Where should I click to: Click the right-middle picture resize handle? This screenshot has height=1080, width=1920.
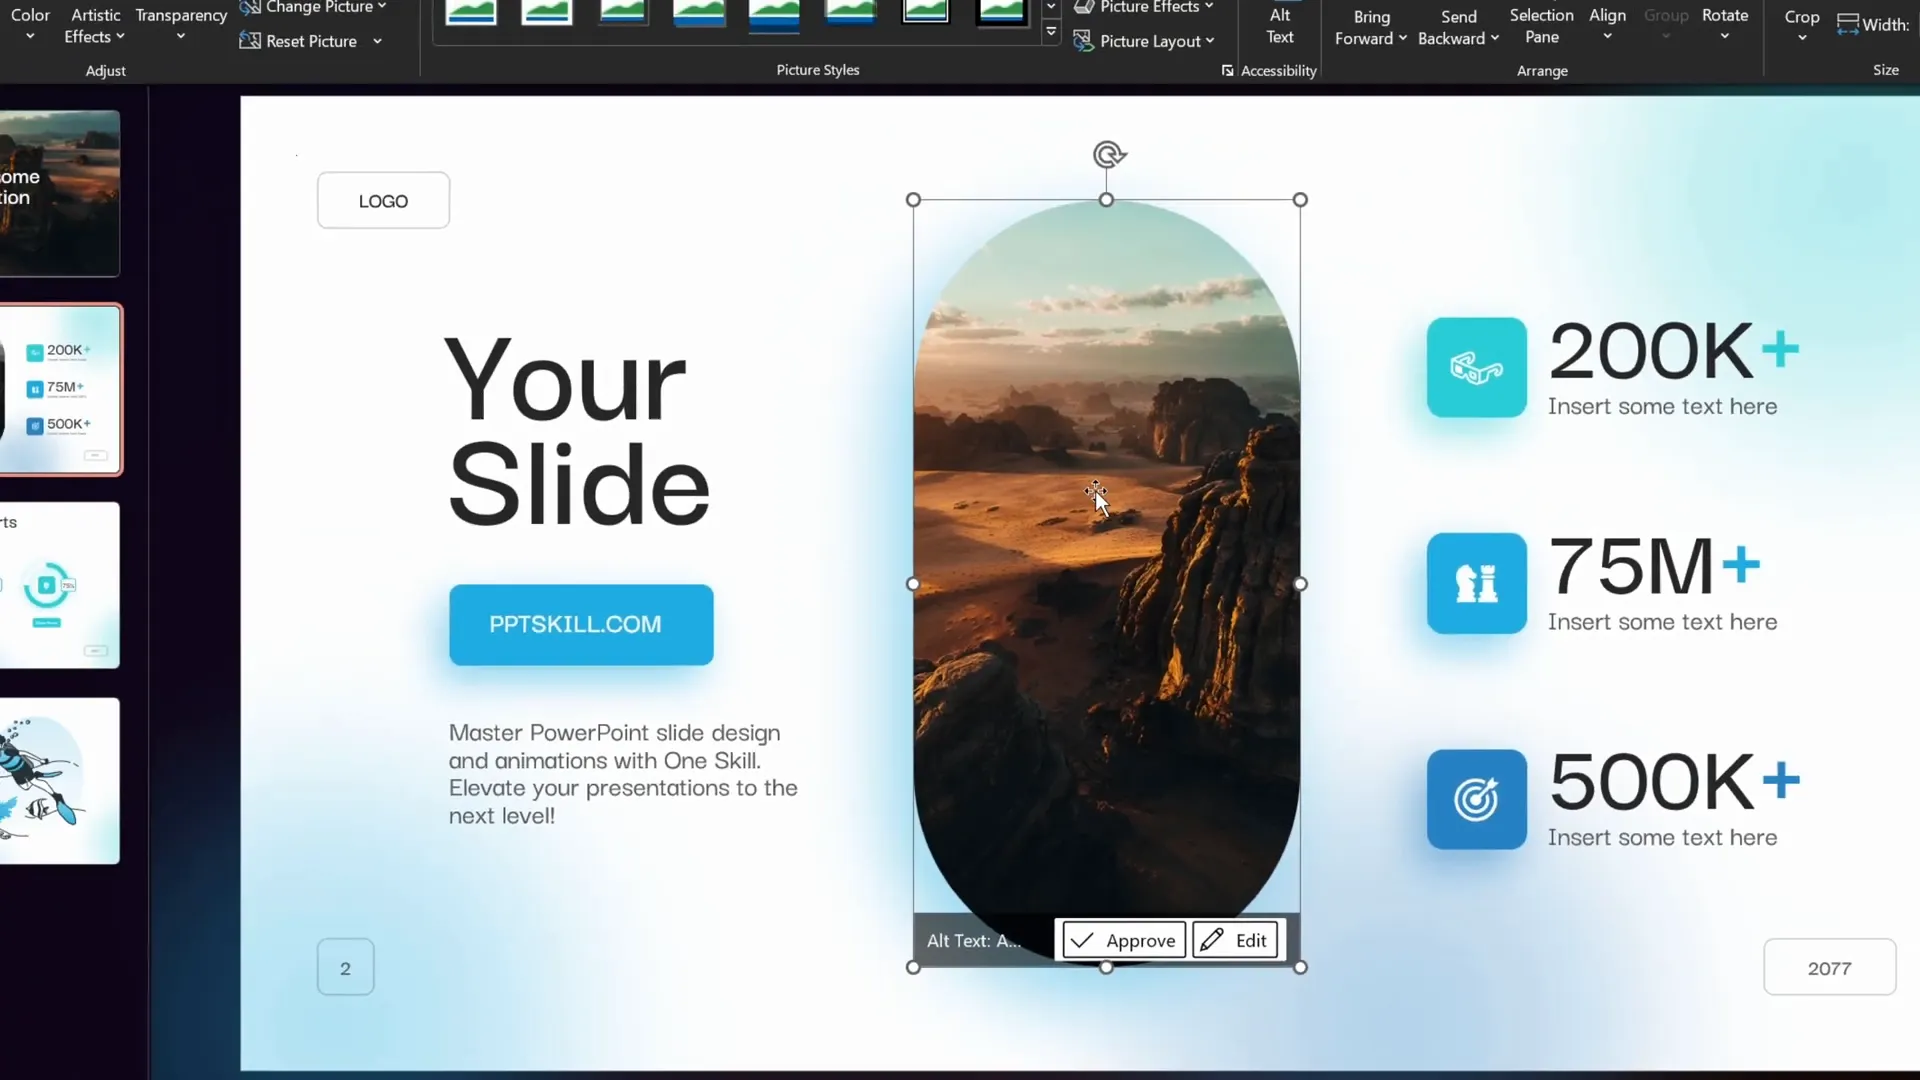(x=1300, y=584)
